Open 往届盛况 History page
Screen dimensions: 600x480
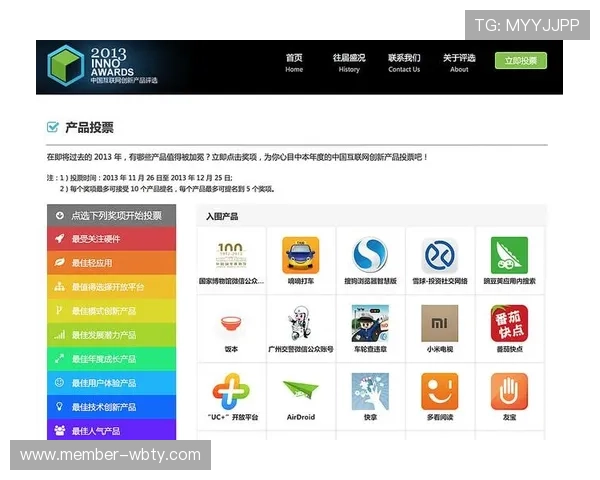tap(349, 63)
